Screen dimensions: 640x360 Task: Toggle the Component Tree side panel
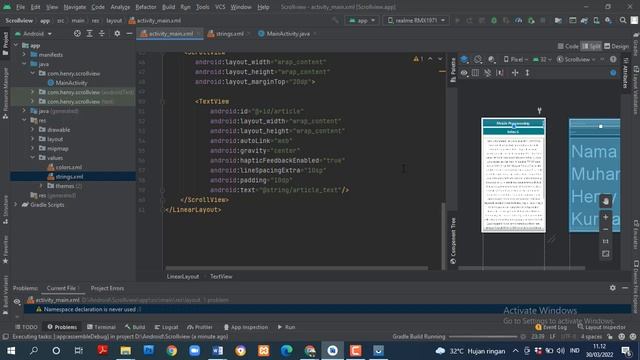[453, 241]
